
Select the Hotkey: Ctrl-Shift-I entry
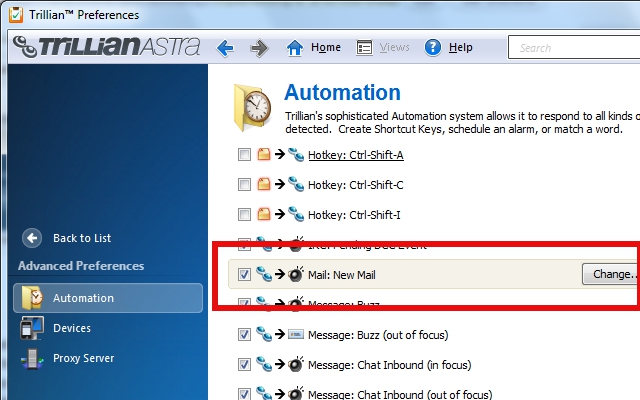354,215
